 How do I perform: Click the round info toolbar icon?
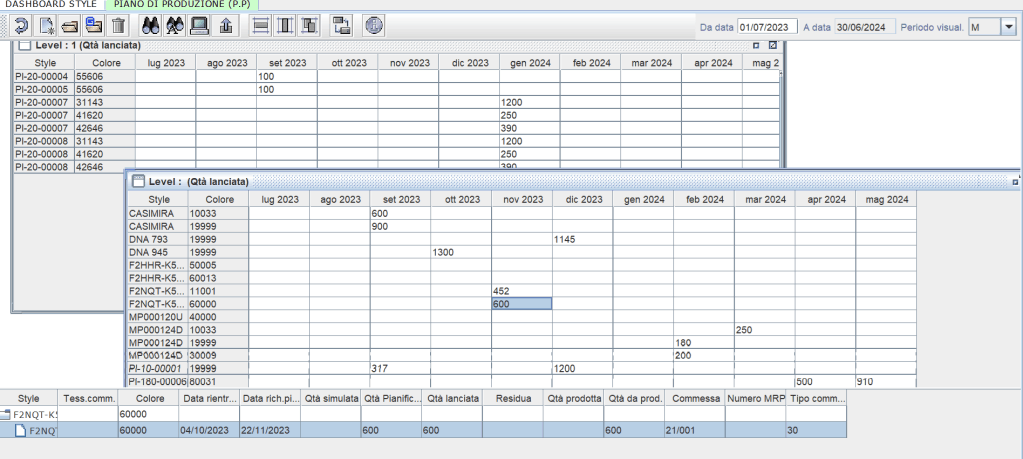374,26
